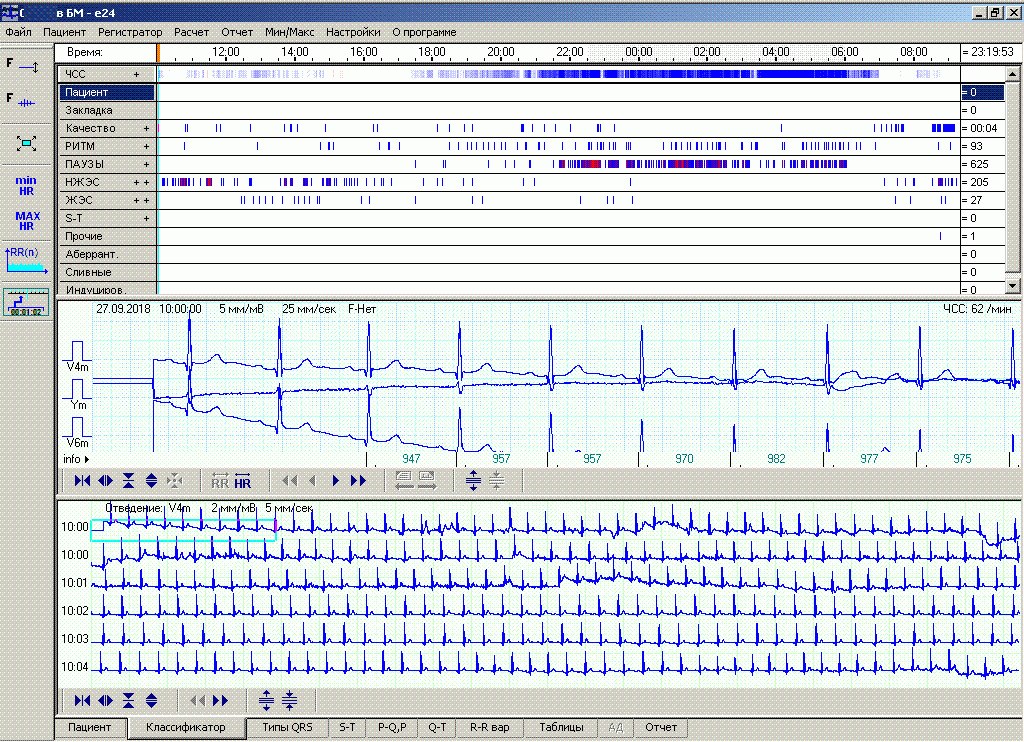Select the Сливные event row

coord(107,272)
